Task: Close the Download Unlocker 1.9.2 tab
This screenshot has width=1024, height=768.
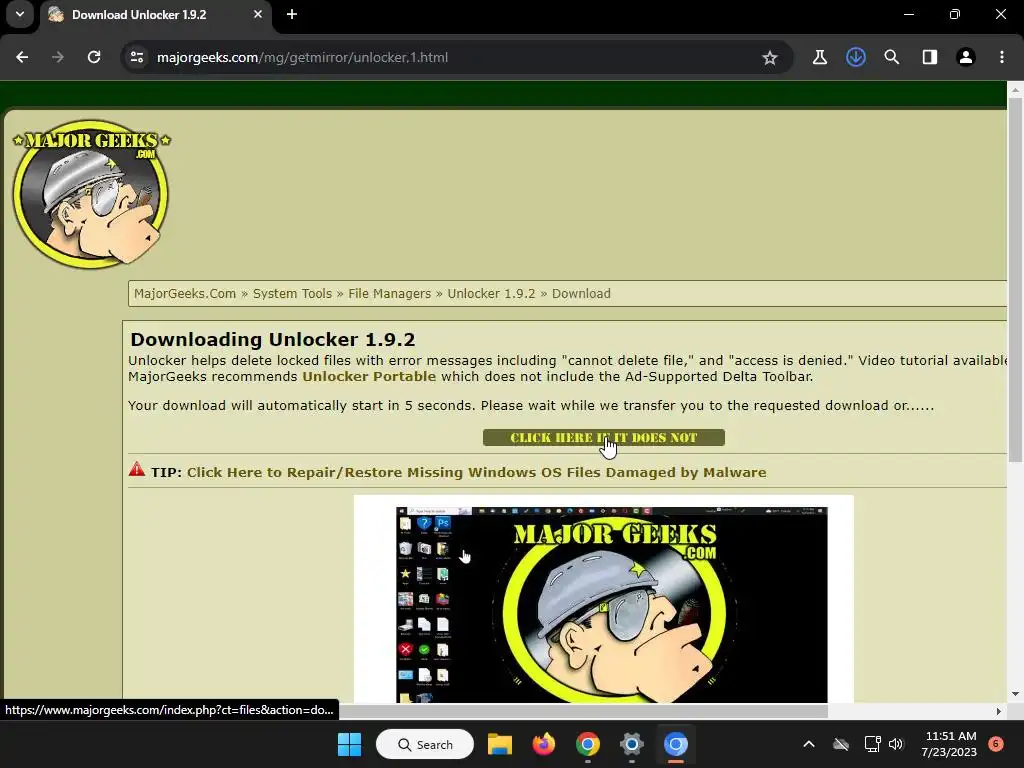Action: 258,14
